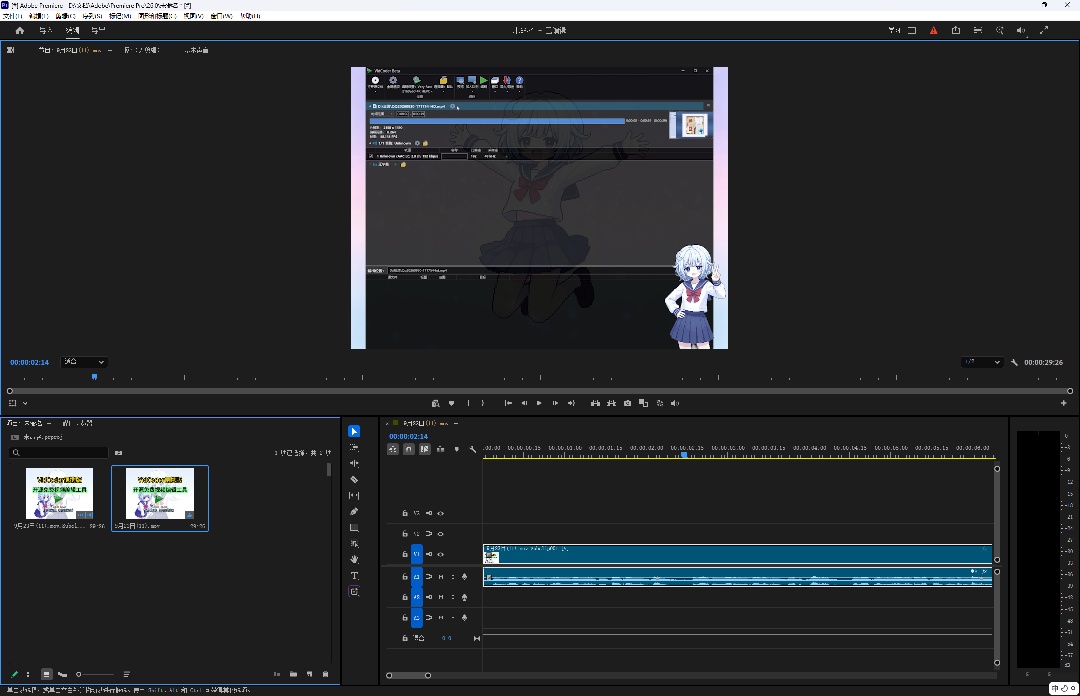Toggle linked selection in timeline

pos(424,449)
